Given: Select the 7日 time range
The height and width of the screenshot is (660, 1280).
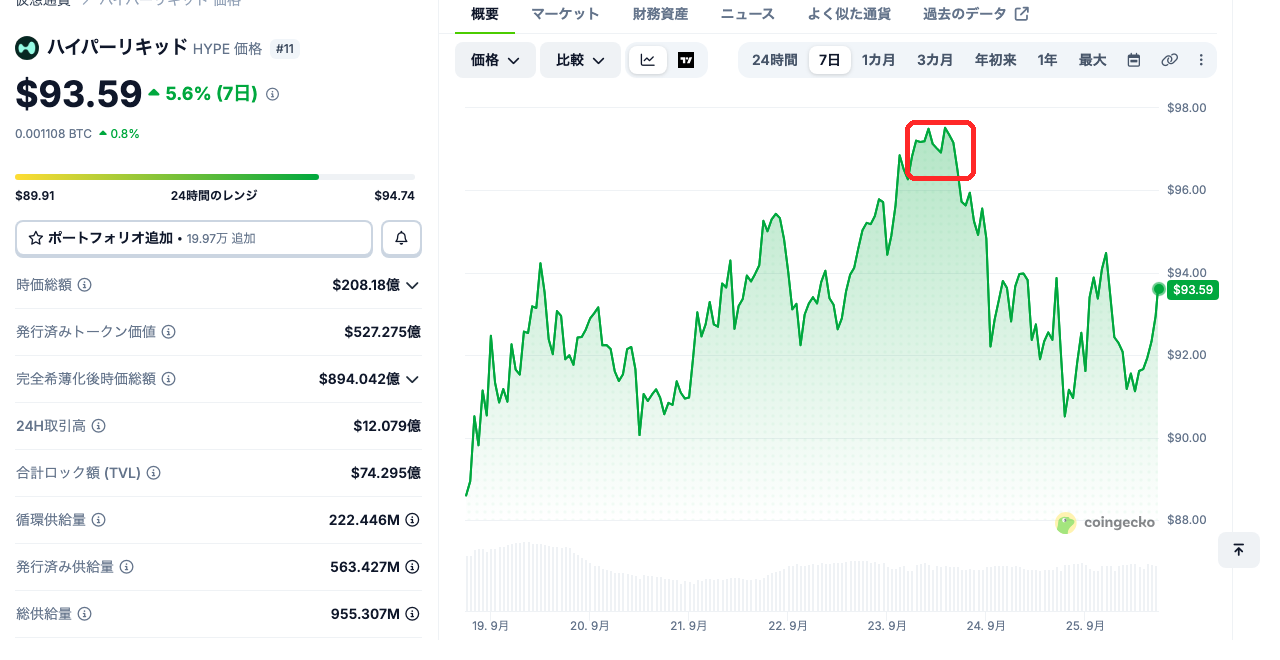Looking at the screenshot, I should [x=830, y=60].
